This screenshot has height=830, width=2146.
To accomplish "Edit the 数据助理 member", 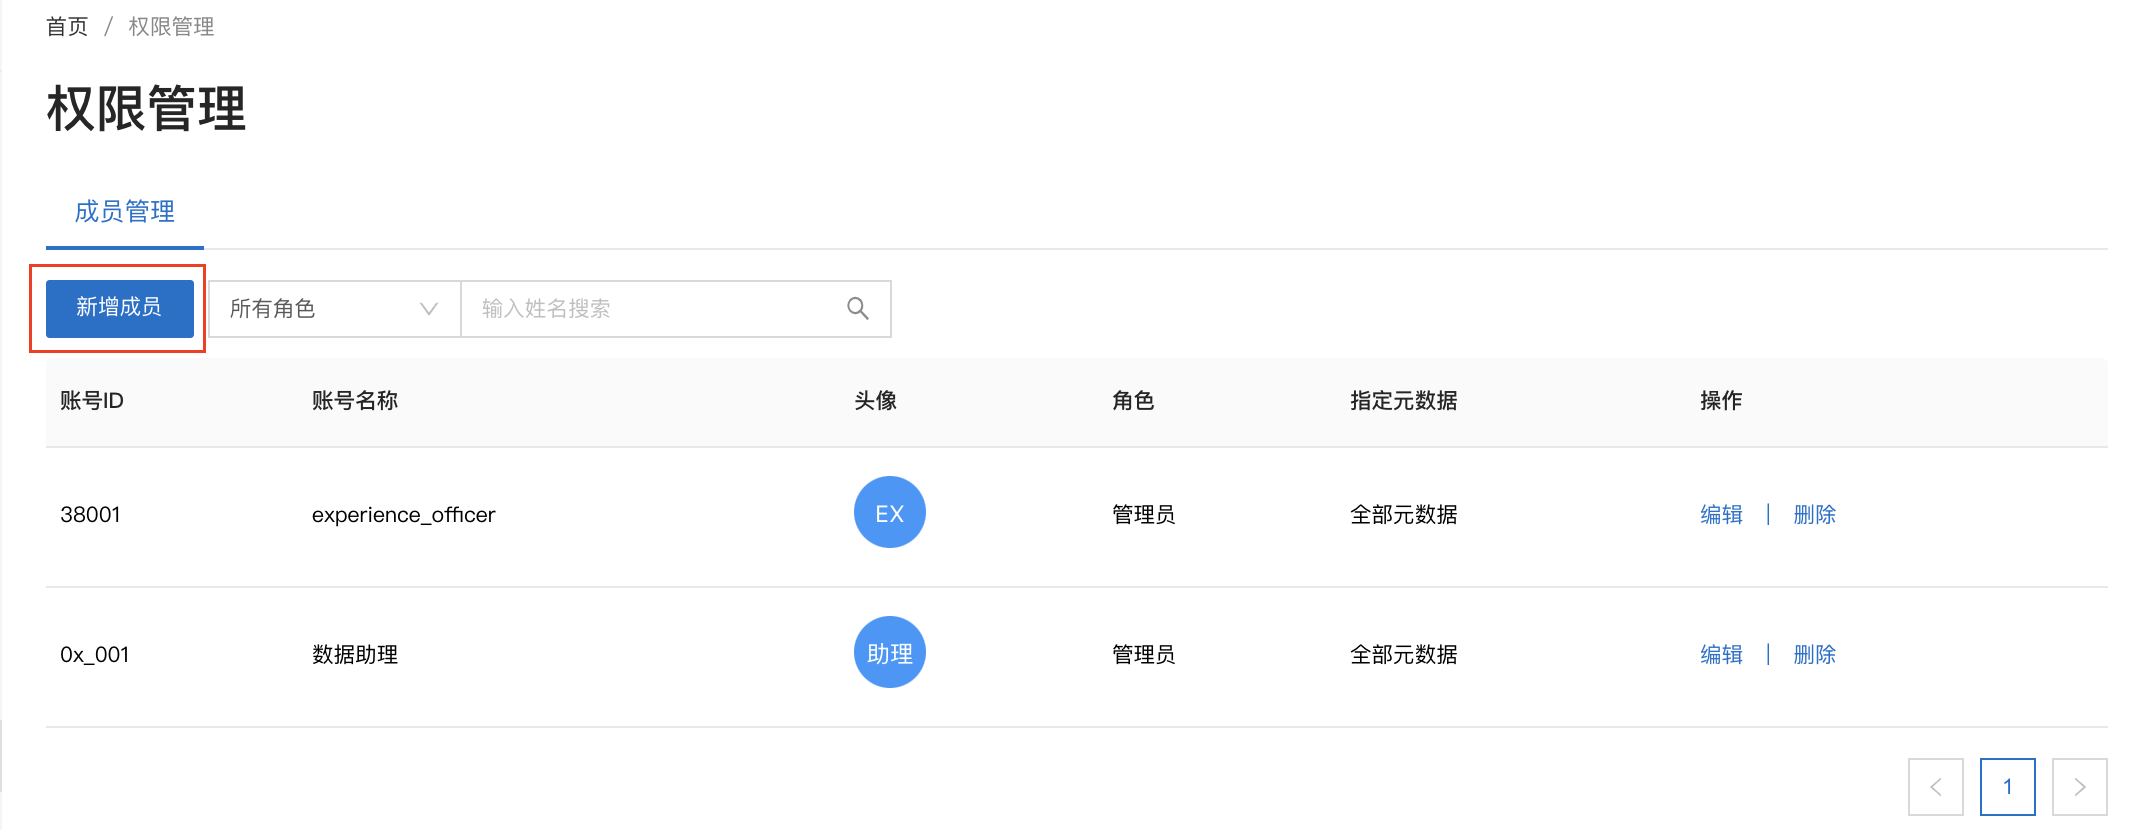I will (1721, 654).
